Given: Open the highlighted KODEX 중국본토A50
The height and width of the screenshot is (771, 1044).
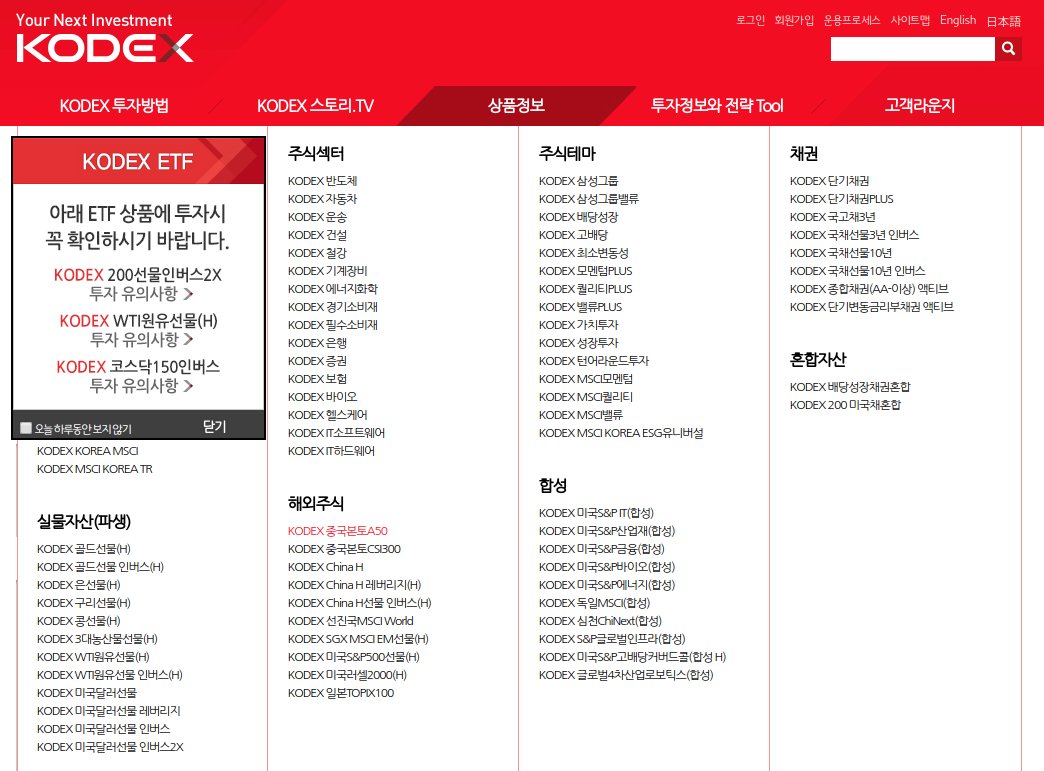Looking at the screenshot, I should [x=338, y=531].
